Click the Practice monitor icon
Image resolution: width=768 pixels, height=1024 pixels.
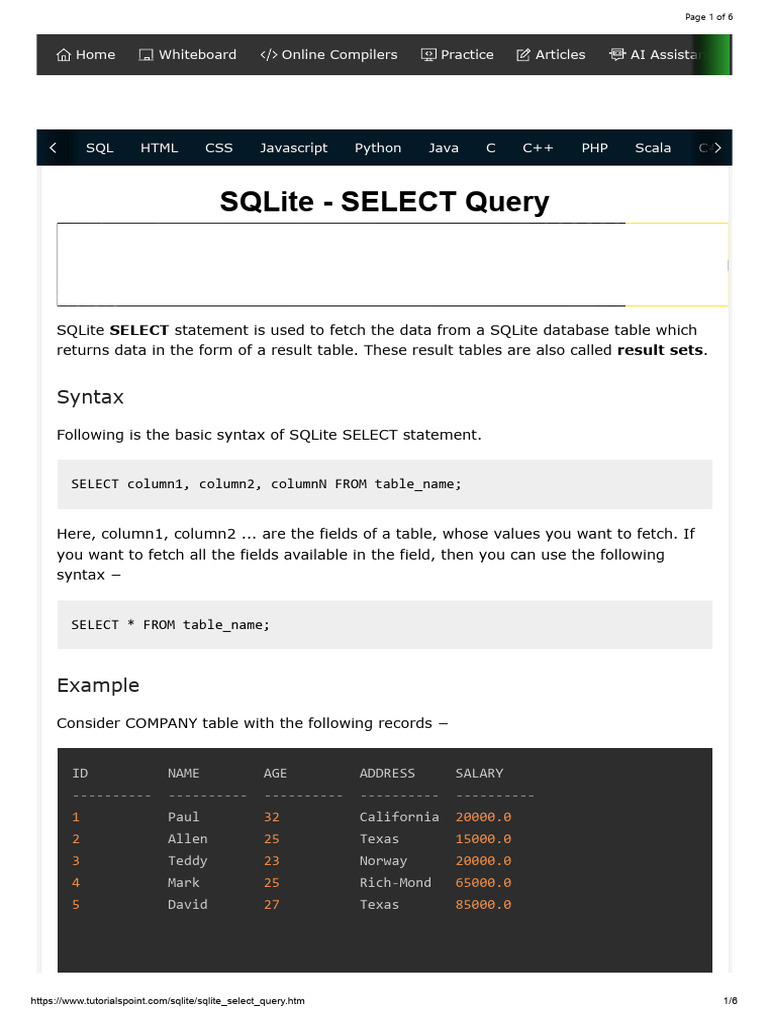429,55
